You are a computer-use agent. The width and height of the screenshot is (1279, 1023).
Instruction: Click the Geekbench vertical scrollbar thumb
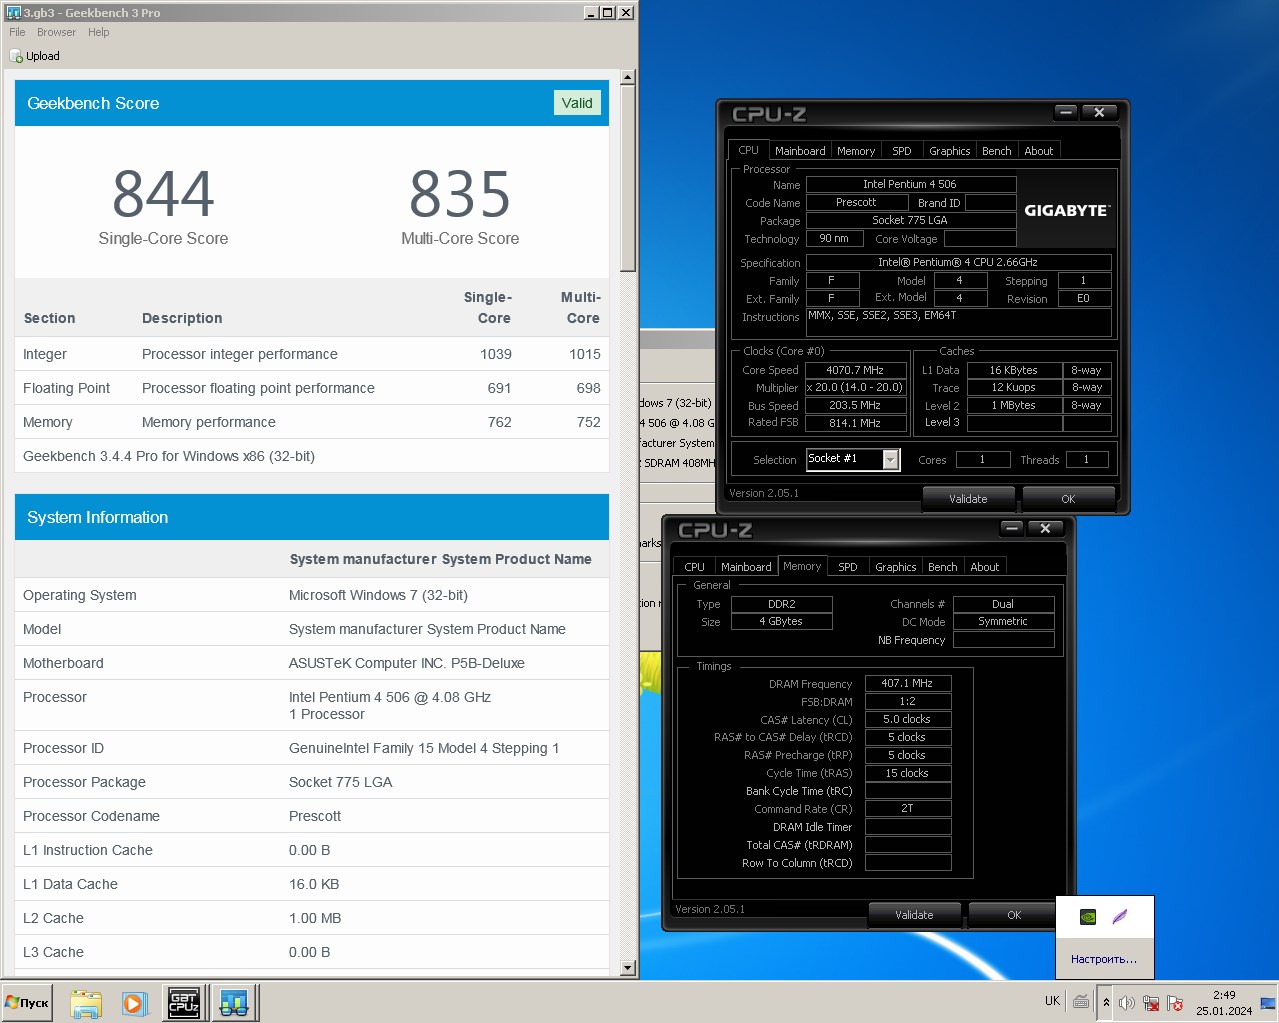(628, 178)
